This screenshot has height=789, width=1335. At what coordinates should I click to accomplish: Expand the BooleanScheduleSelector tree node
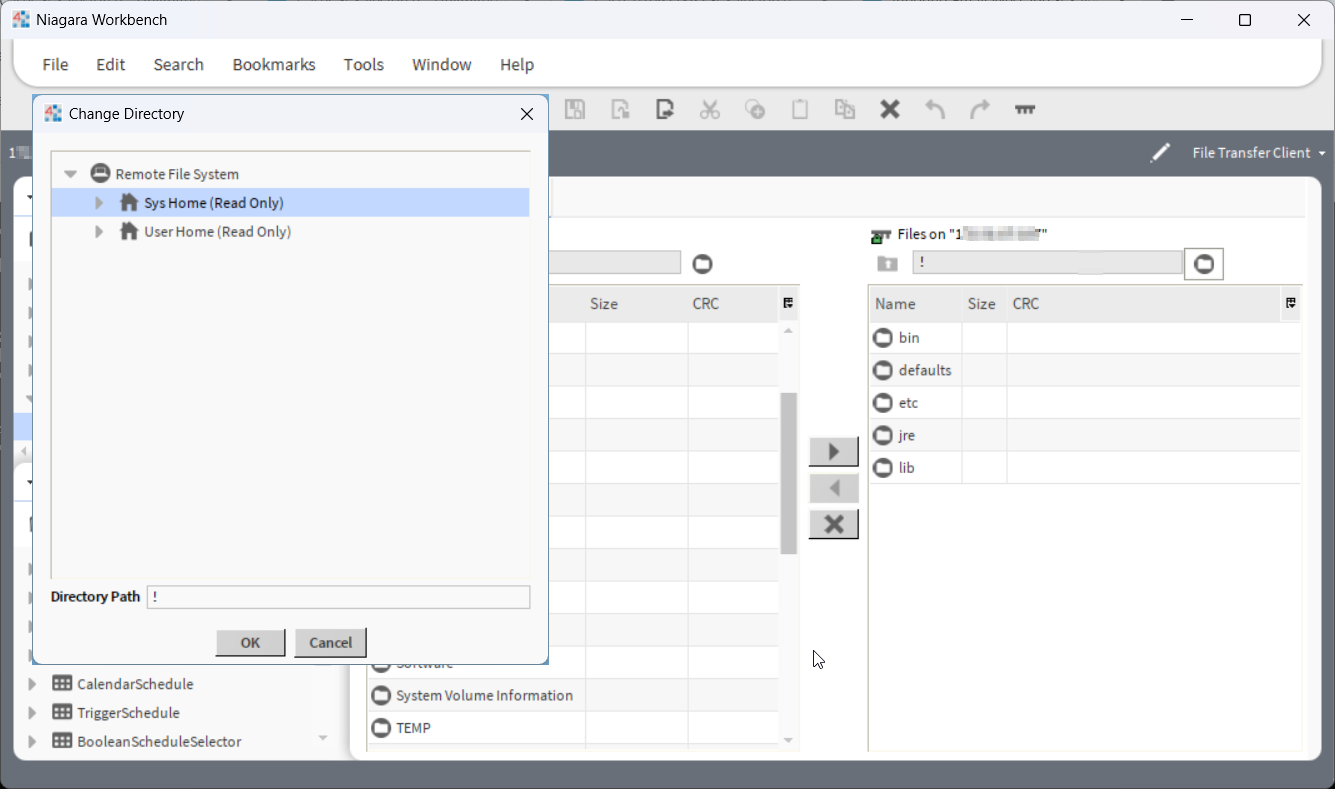(x=32, y=742)
